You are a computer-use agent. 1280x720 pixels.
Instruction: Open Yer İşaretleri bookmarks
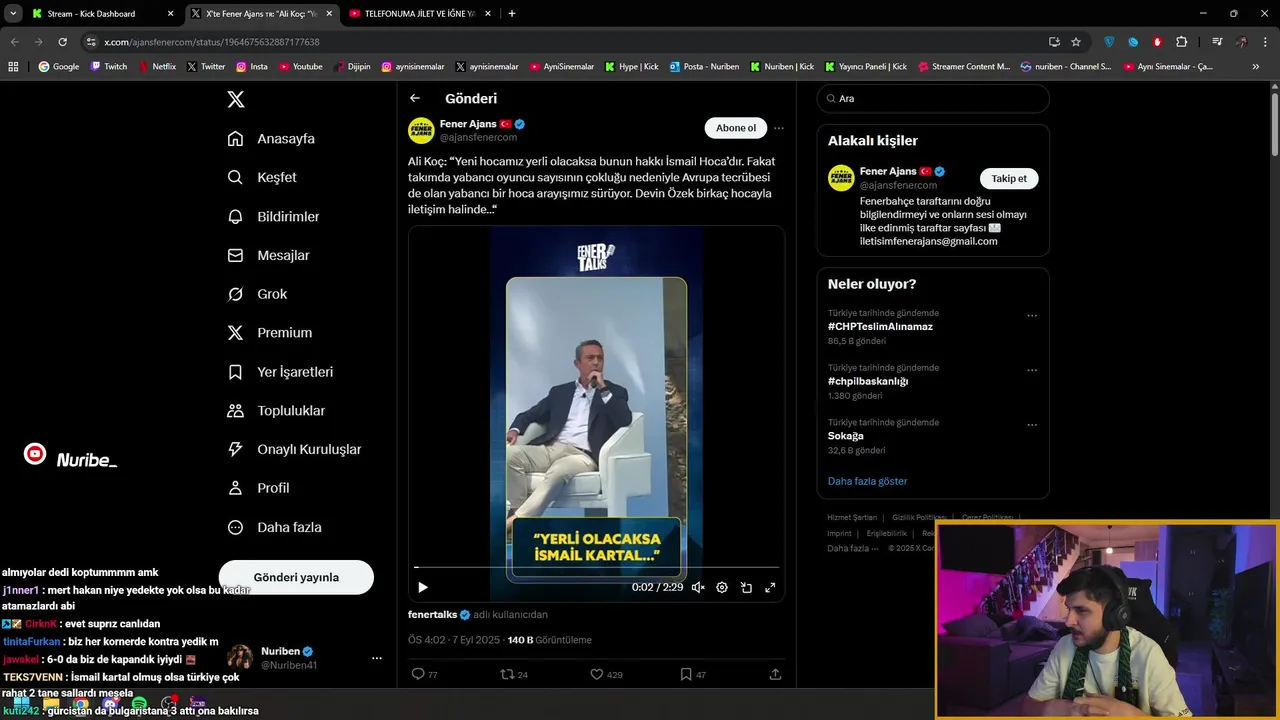pyautogui.click(x=280, y=372)
